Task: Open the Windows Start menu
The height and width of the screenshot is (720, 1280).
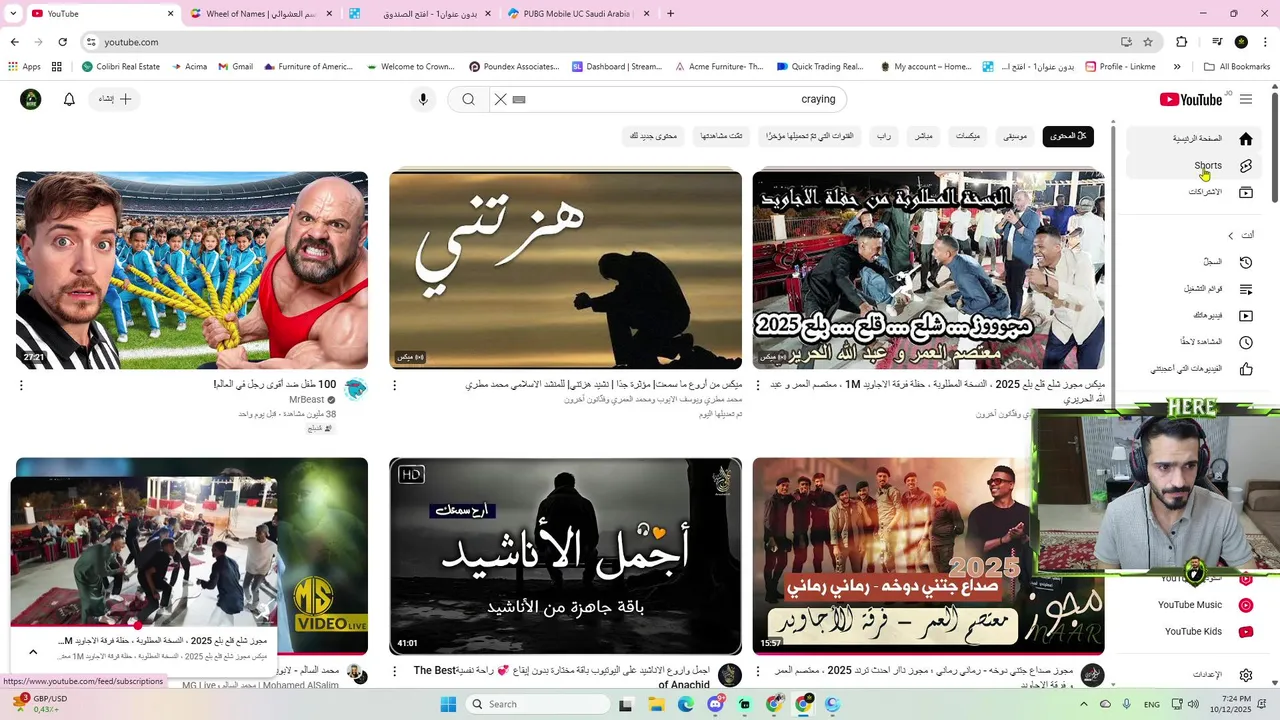Action: pos(448,704)
